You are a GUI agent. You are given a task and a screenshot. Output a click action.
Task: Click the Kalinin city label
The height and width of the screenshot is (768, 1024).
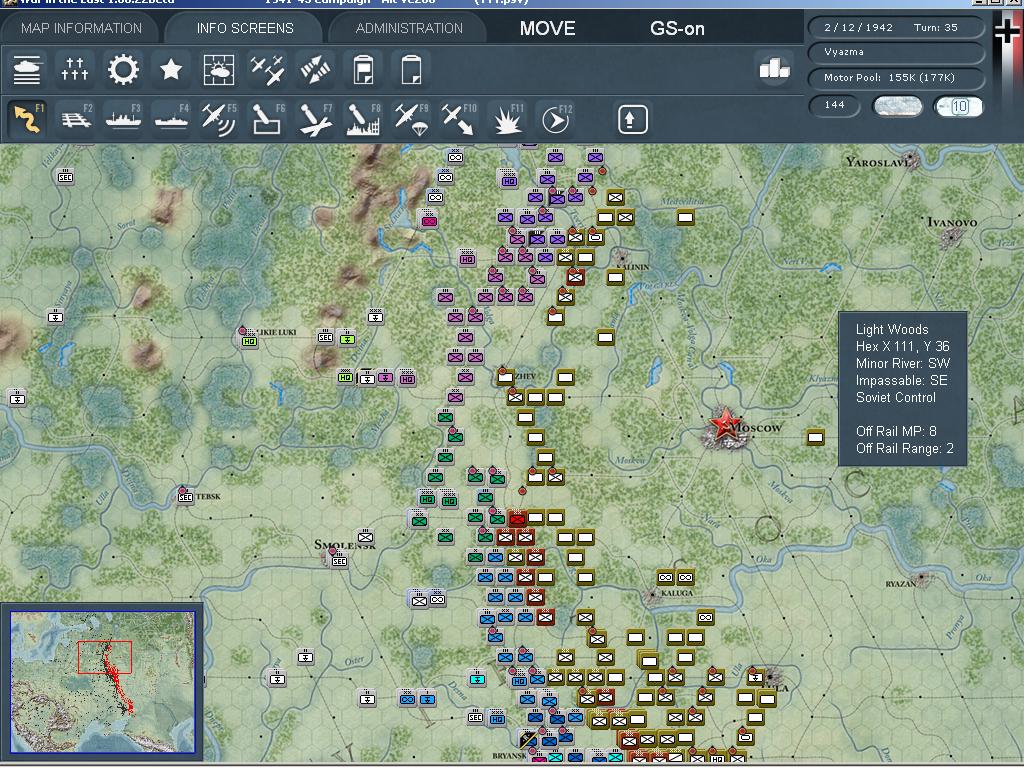pos(635,267)
